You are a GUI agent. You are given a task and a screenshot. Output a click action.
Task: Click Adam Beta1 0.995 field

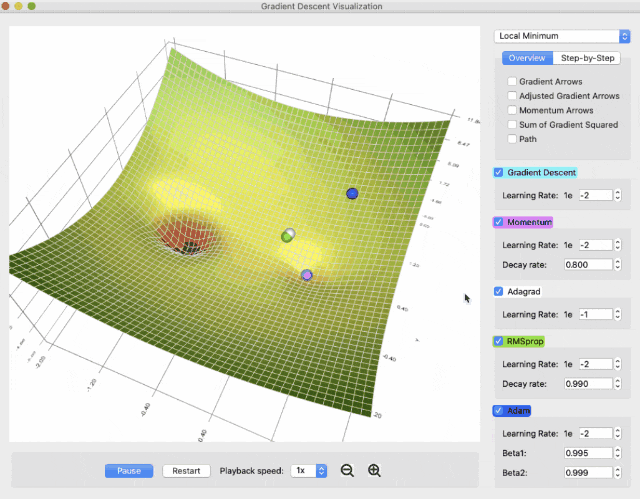[x=588, y=453]
